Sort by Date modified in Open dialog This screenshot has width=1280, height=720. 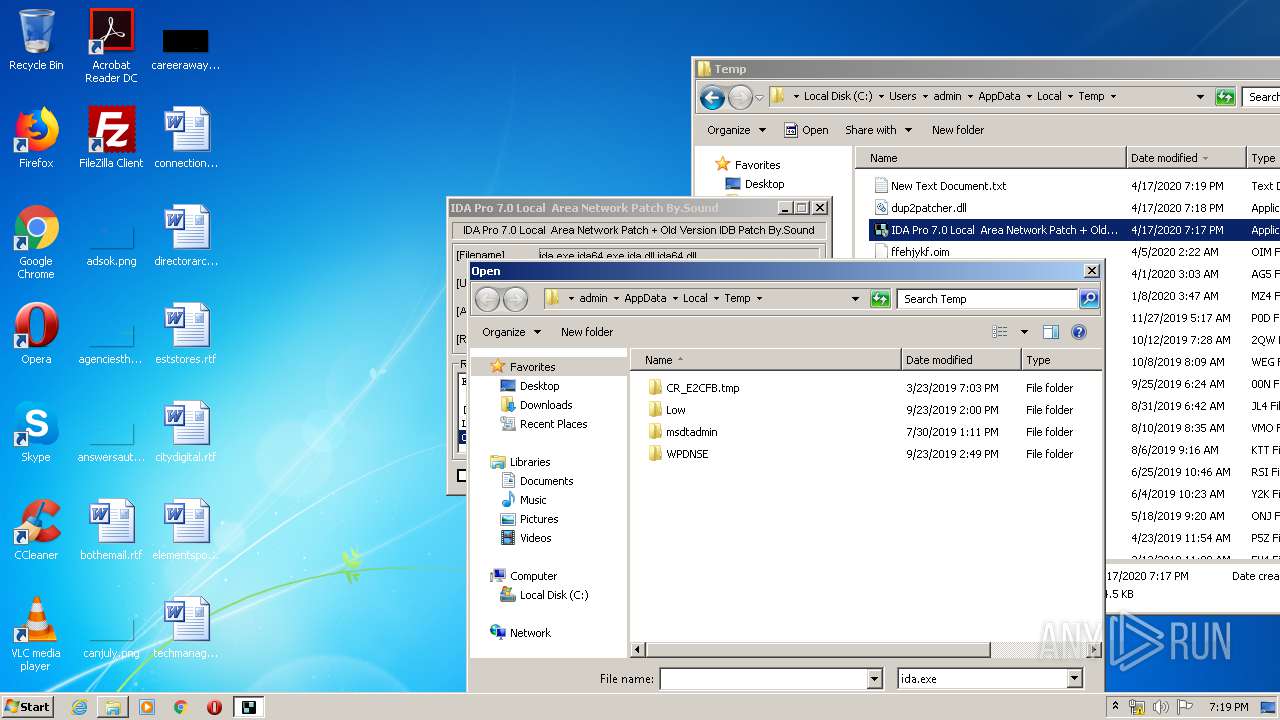(961, 360)
